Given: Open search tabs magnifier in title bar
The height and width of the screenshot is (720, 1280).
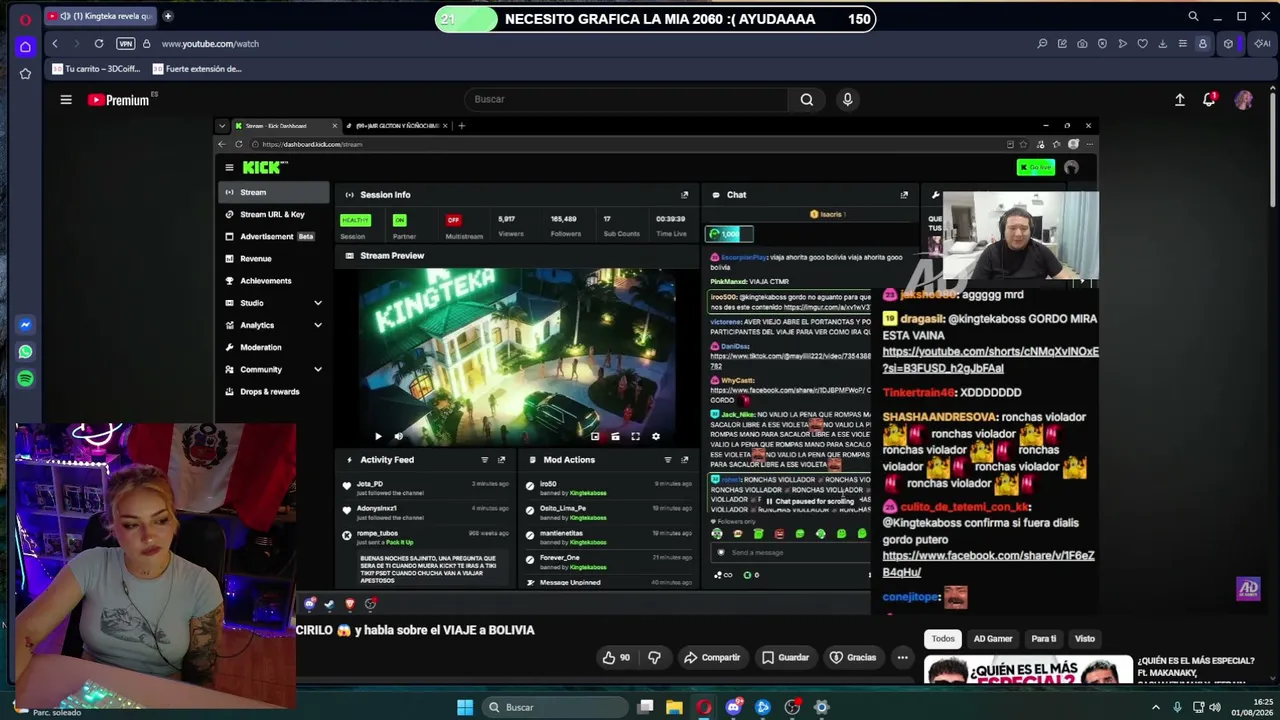Looking at the screenshot, I should (1193, 17).
